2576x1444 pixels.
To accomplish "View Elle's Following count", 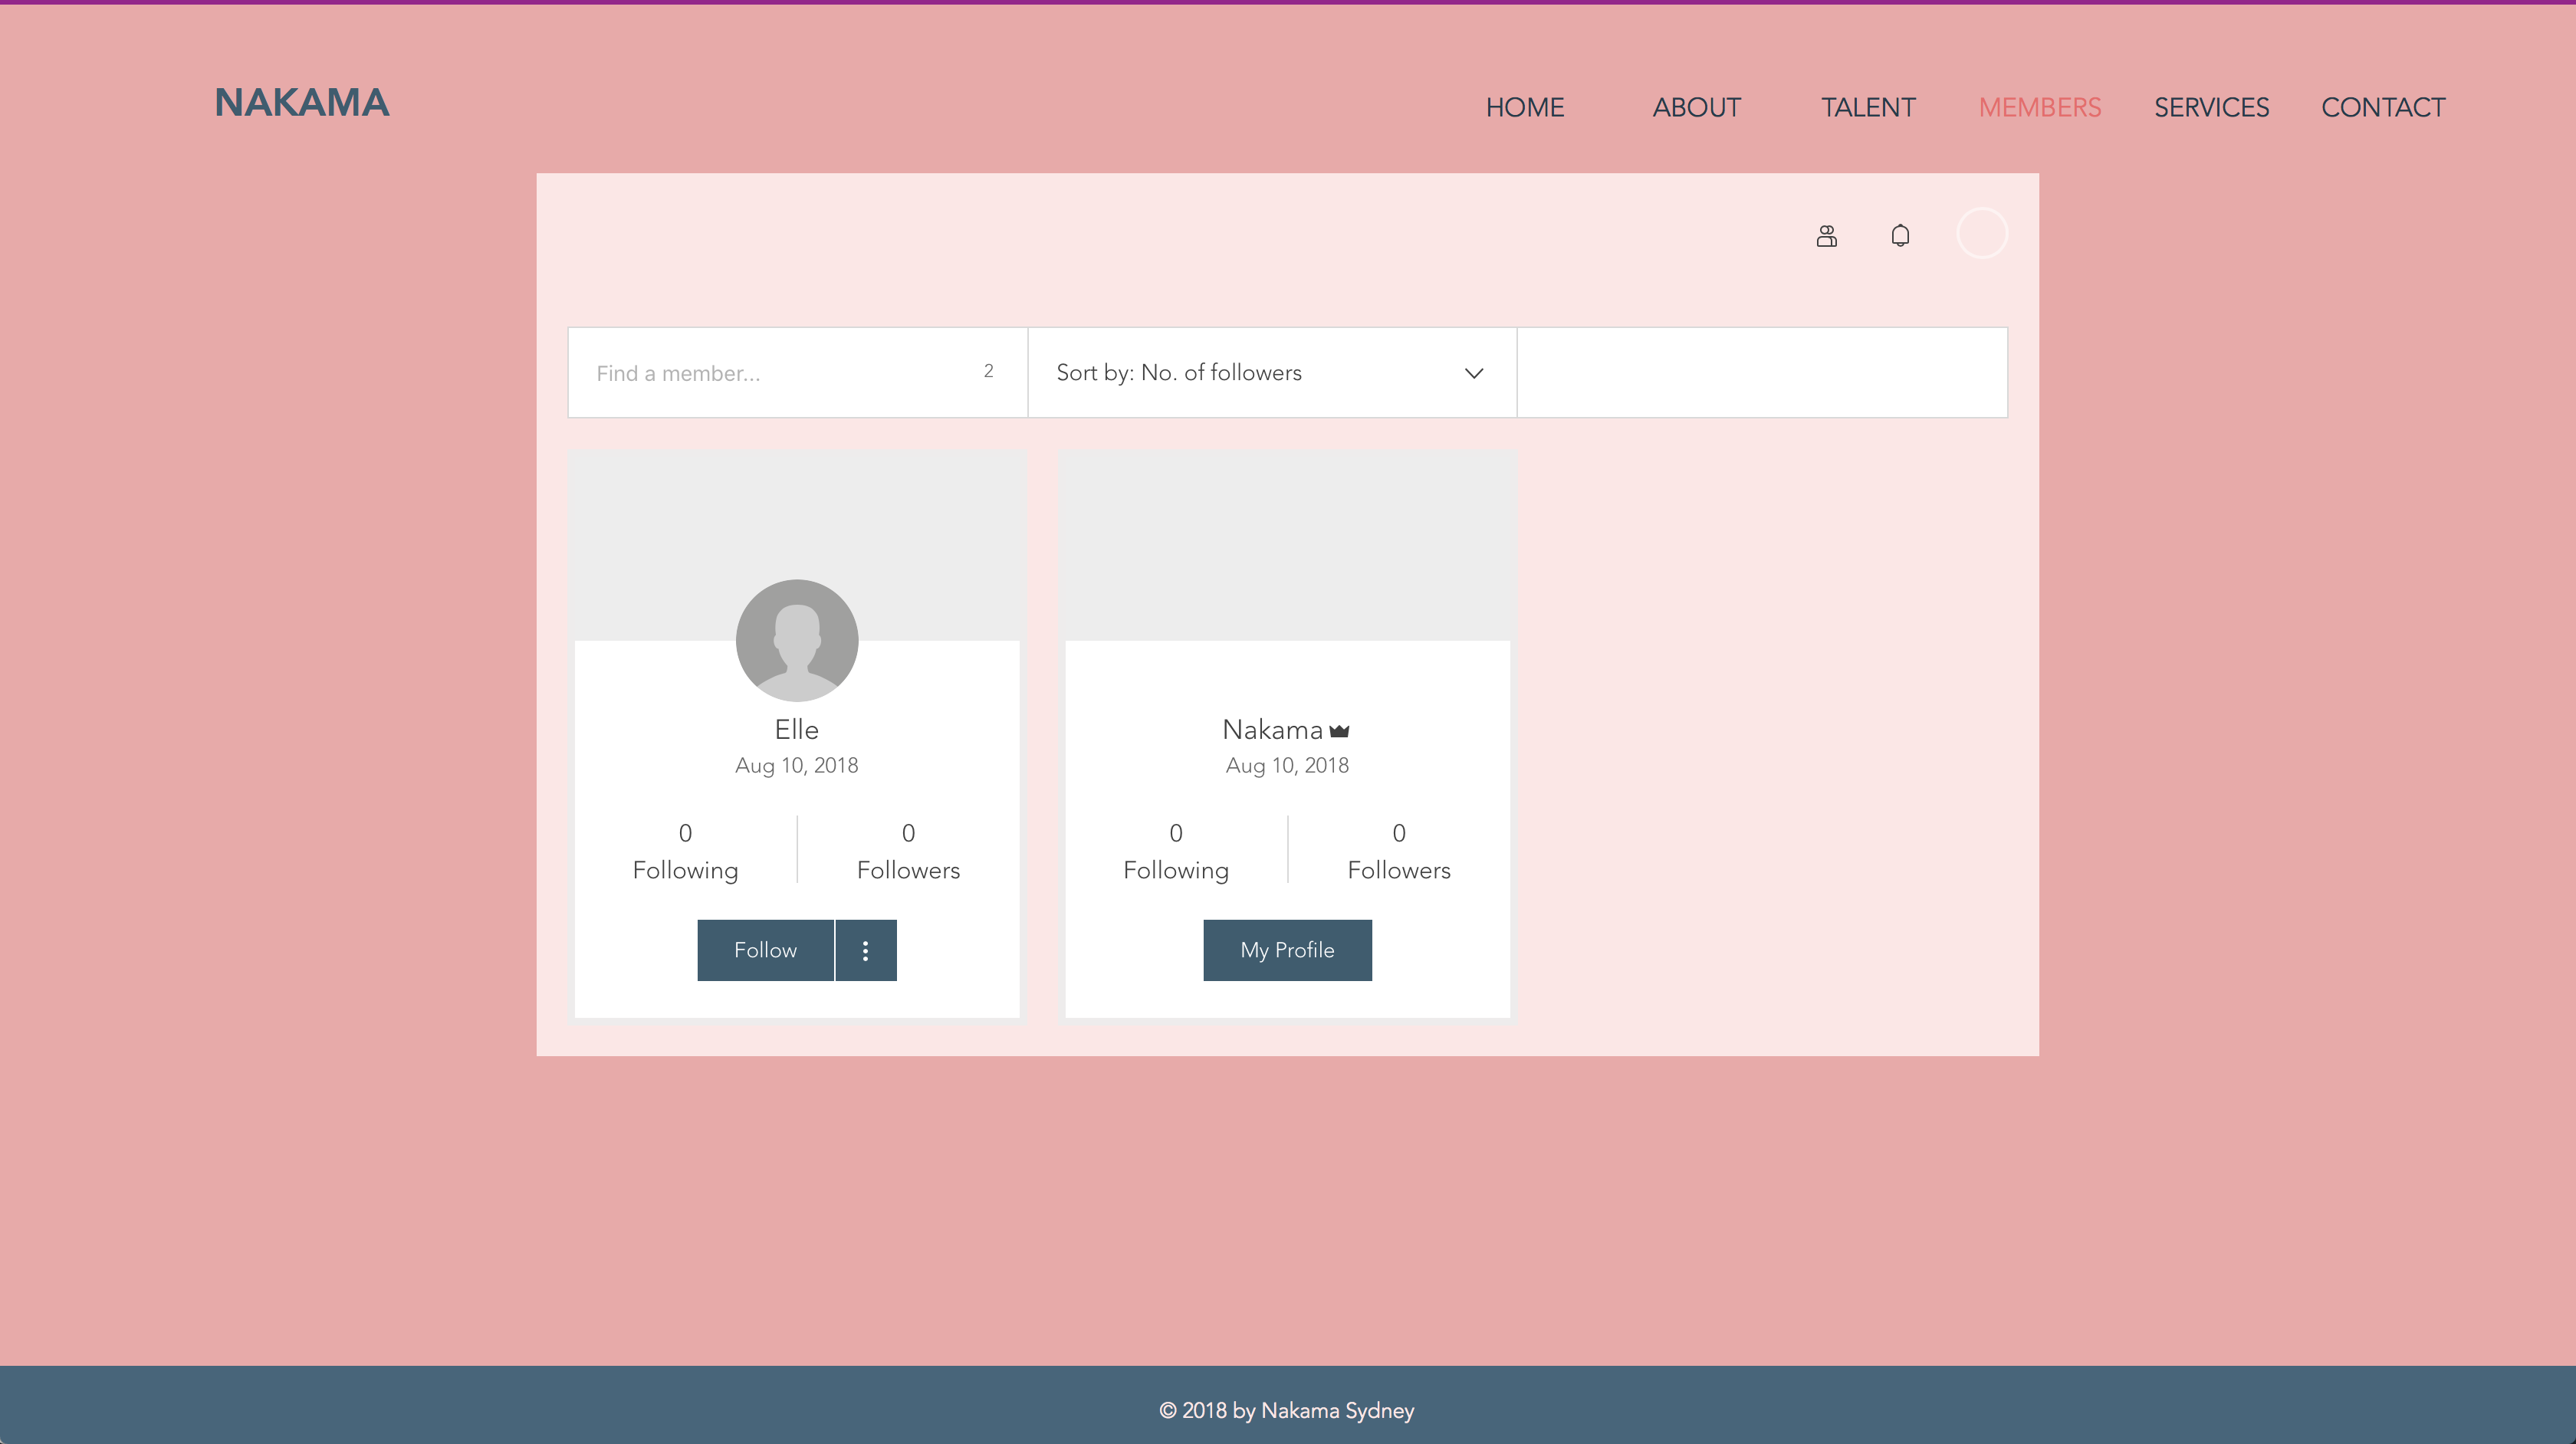I will (685, 851).
